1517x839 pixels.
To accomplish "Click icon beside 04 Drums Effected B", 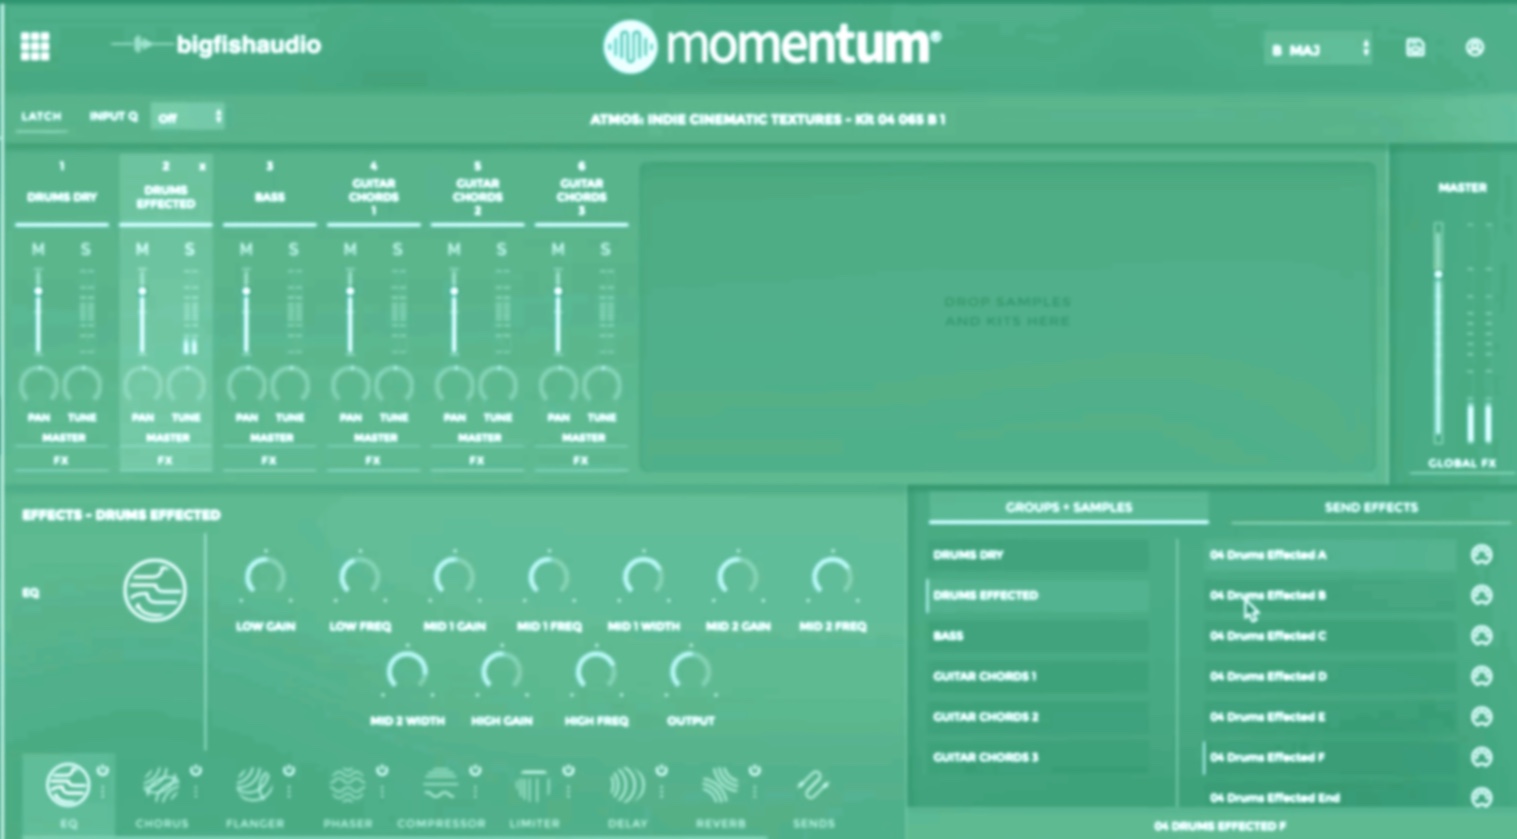I will [1481, 596].
